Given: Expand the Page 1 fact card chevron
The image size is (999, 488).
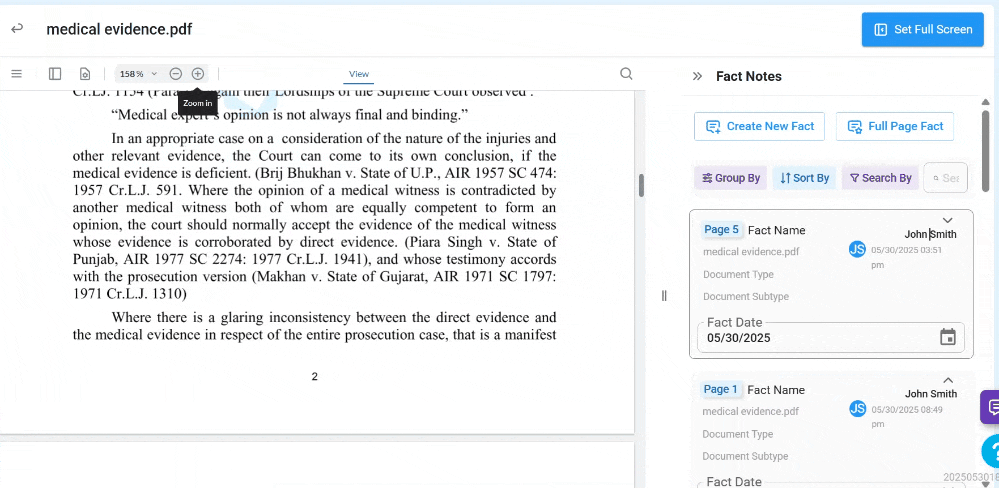Looking at the screenshot, I should coord(947,380).
